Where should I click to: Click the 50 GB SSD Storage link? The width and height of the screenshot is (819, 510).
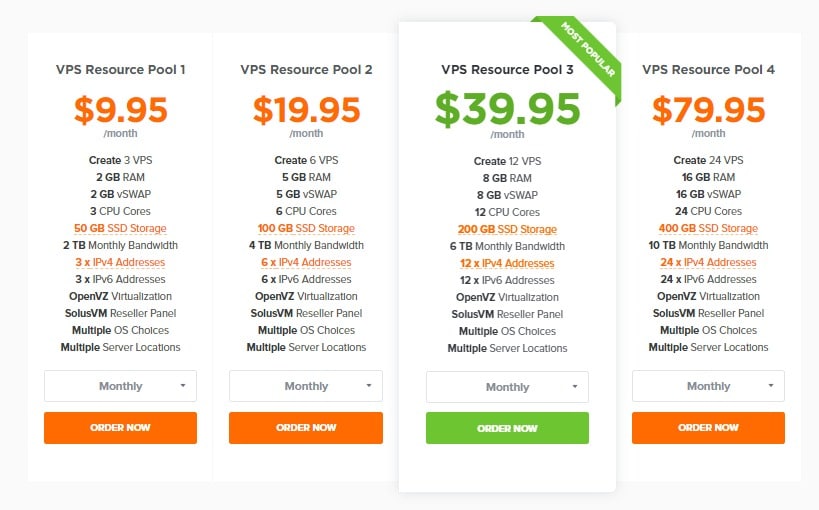(120, 228)
